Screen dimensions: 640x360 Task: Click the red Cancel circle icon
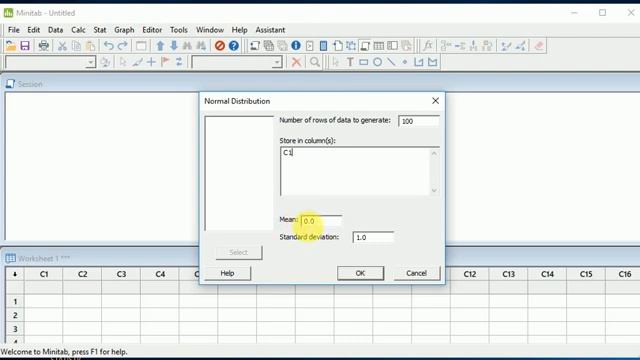[220, 46]
